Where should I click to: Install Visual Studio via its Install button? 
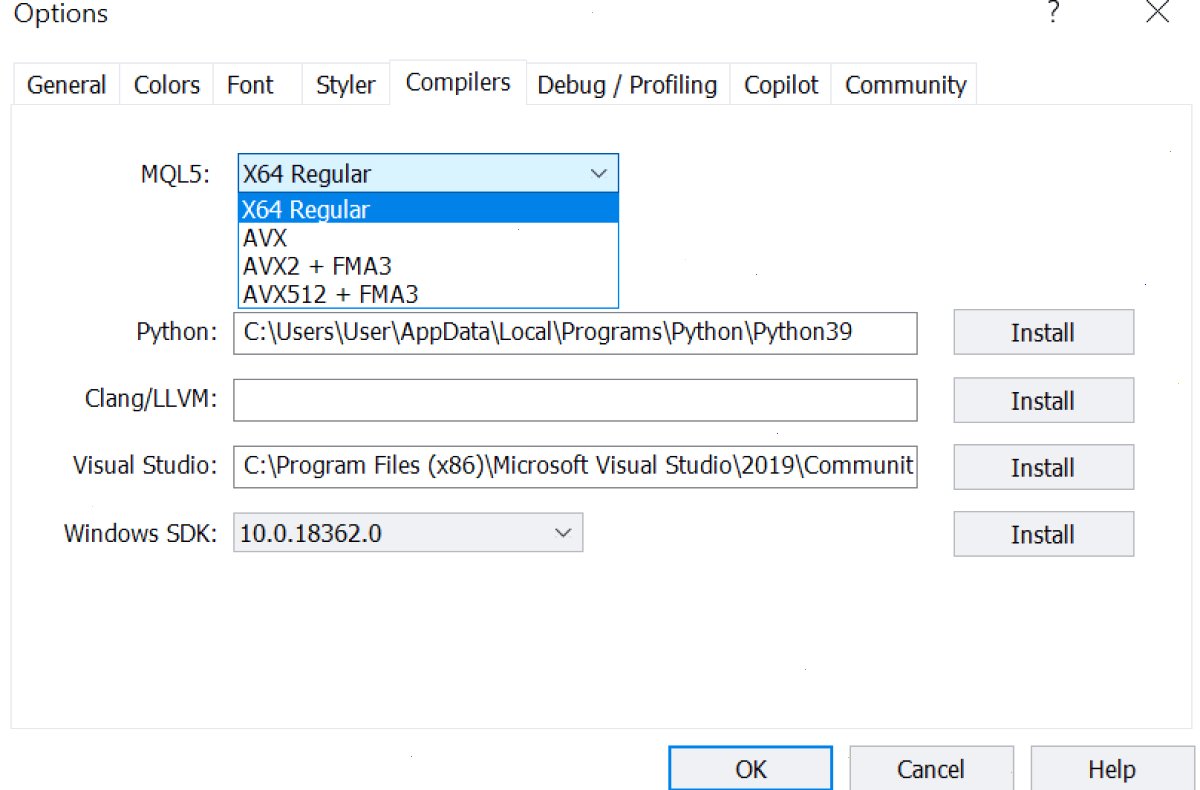pos(1043,467)
